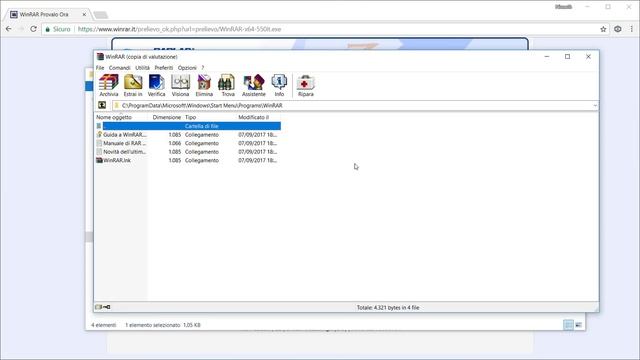
Task: Select the Novità dell'ultim... file row
Action: coord(188,152)
